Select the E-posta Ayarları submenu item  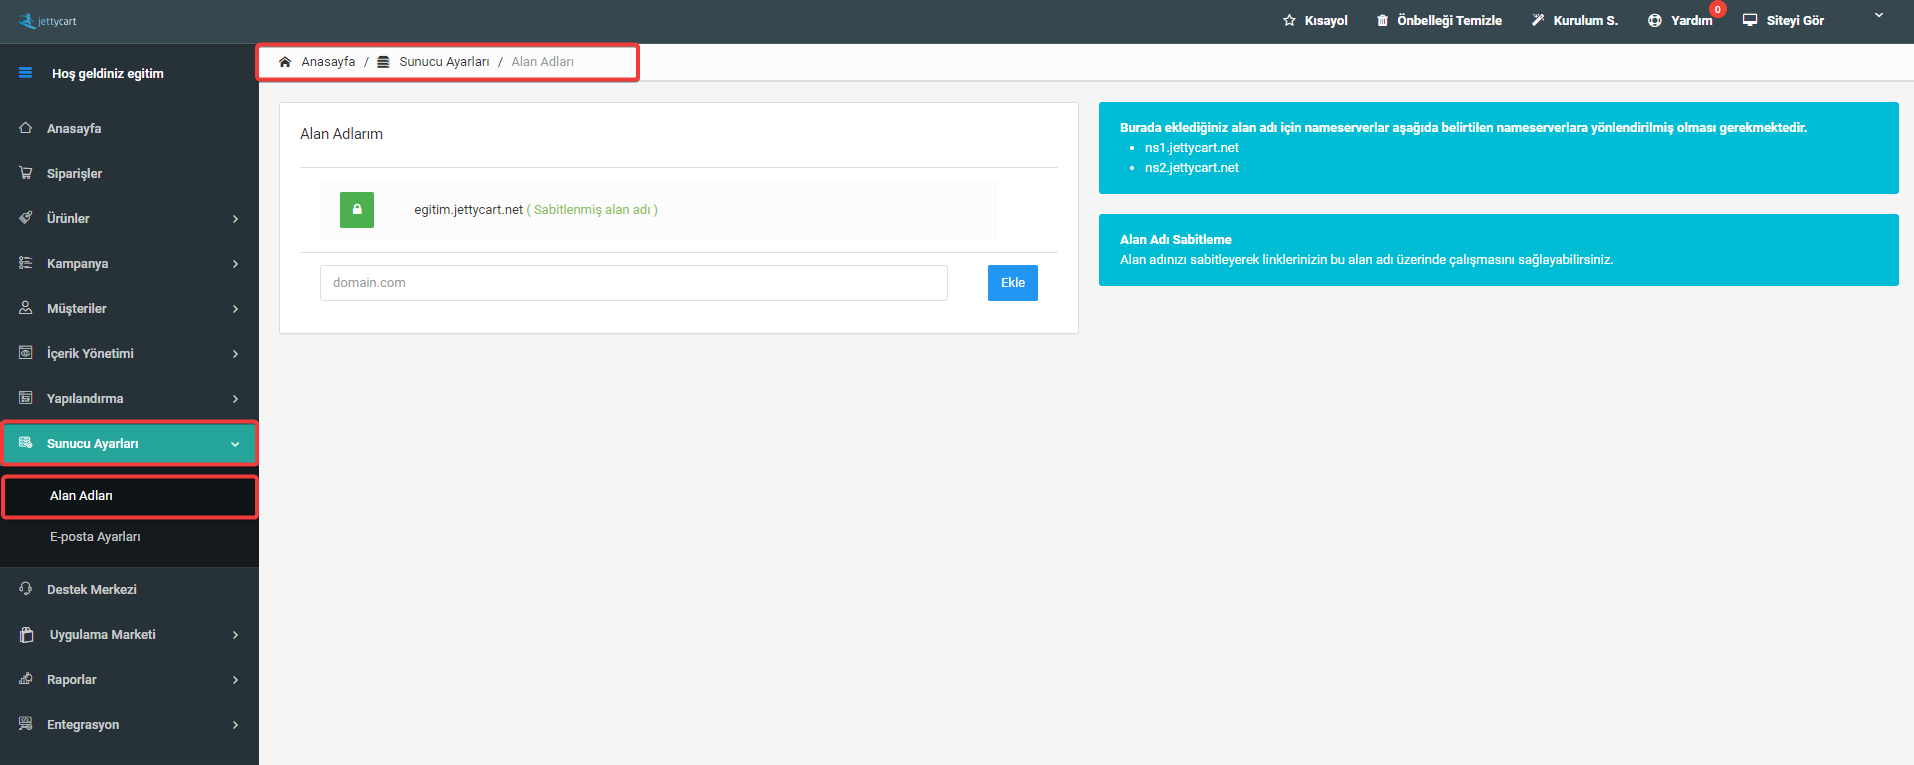95,537
